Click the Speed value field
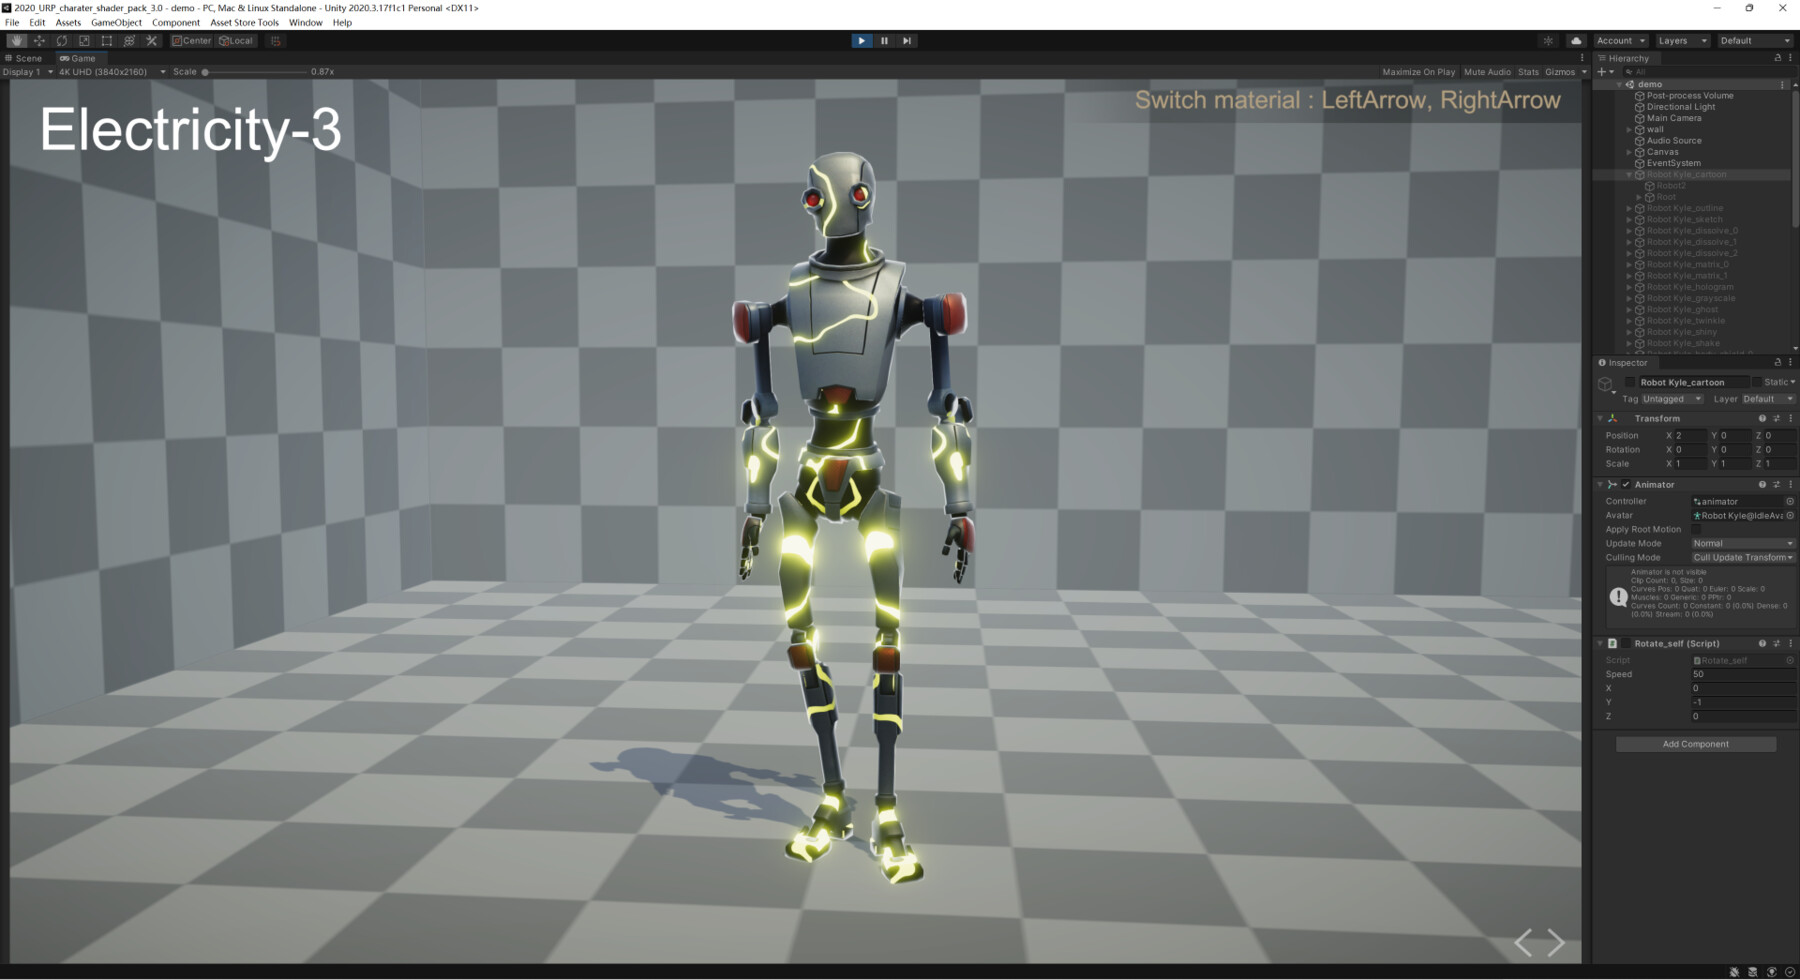 pyautogui.click(x=1743, y=674)
